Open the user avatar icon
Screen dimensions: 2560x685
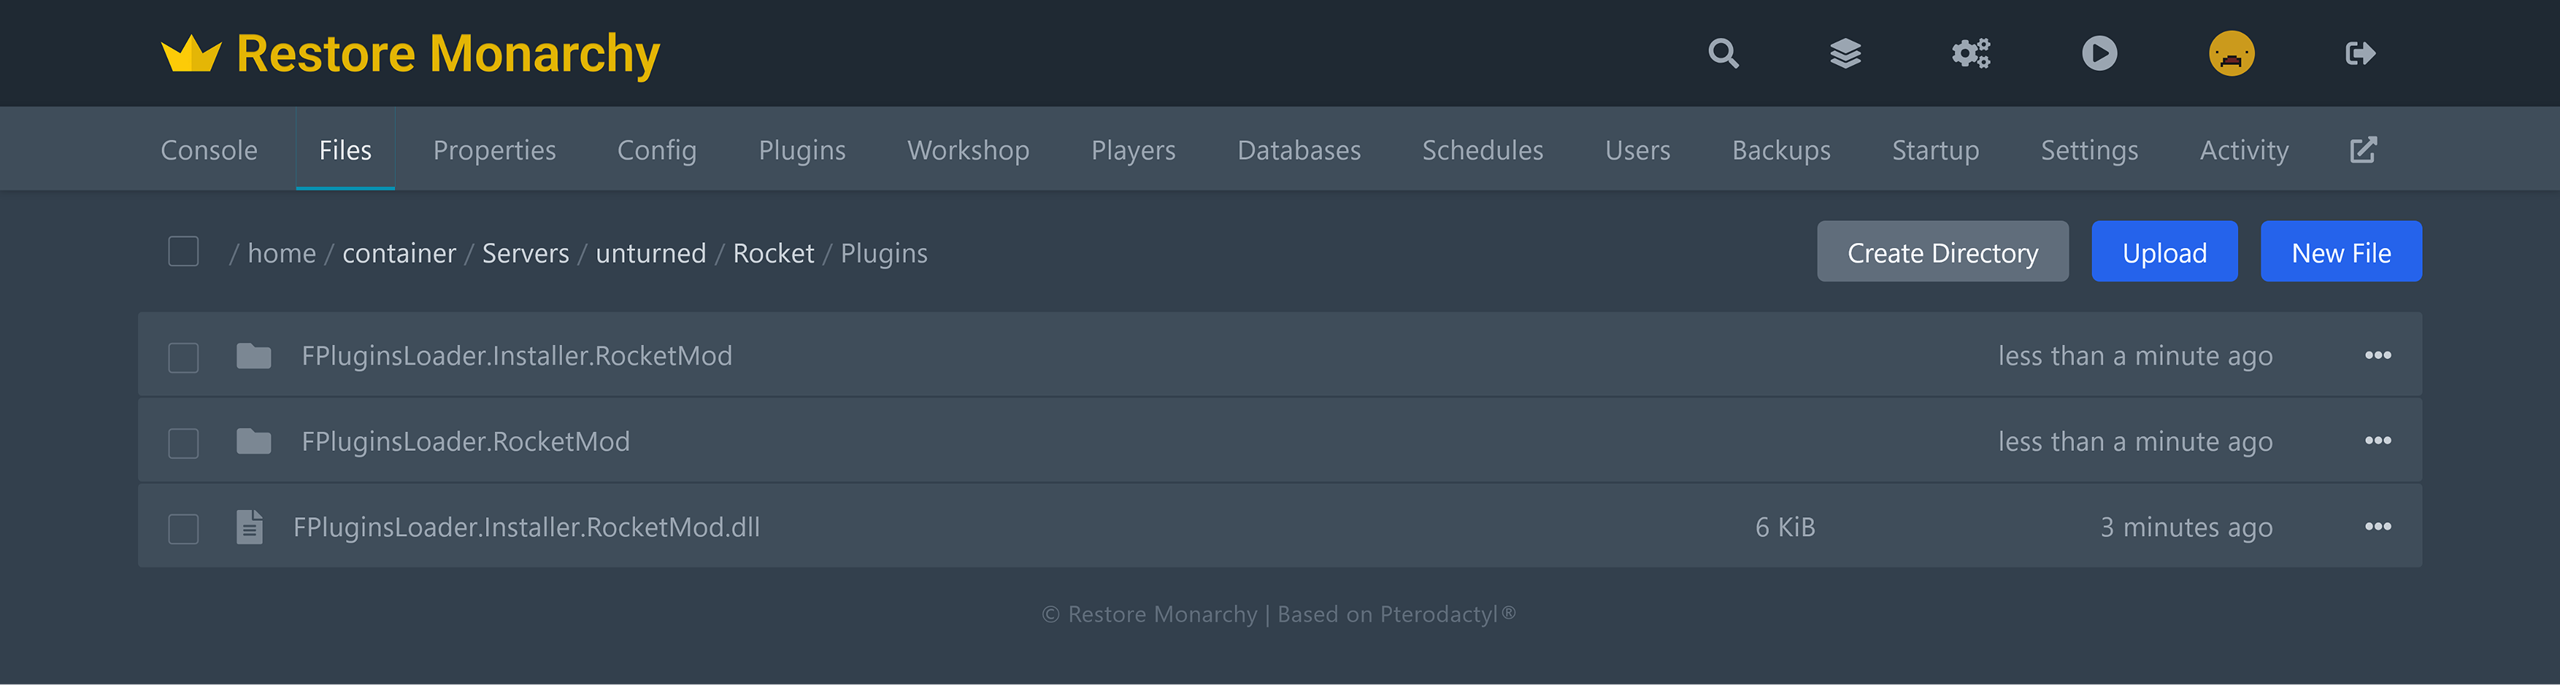point(2231,53)
